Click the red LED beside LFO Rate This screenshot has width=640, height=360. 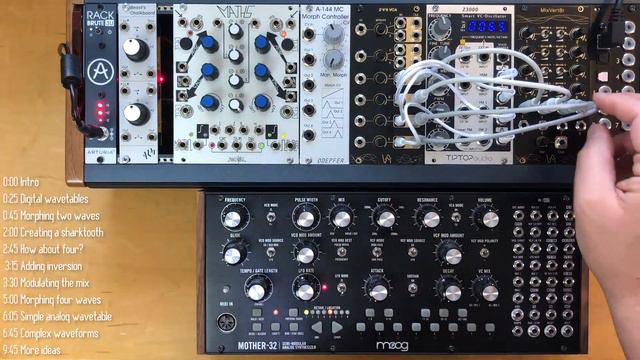325,288
